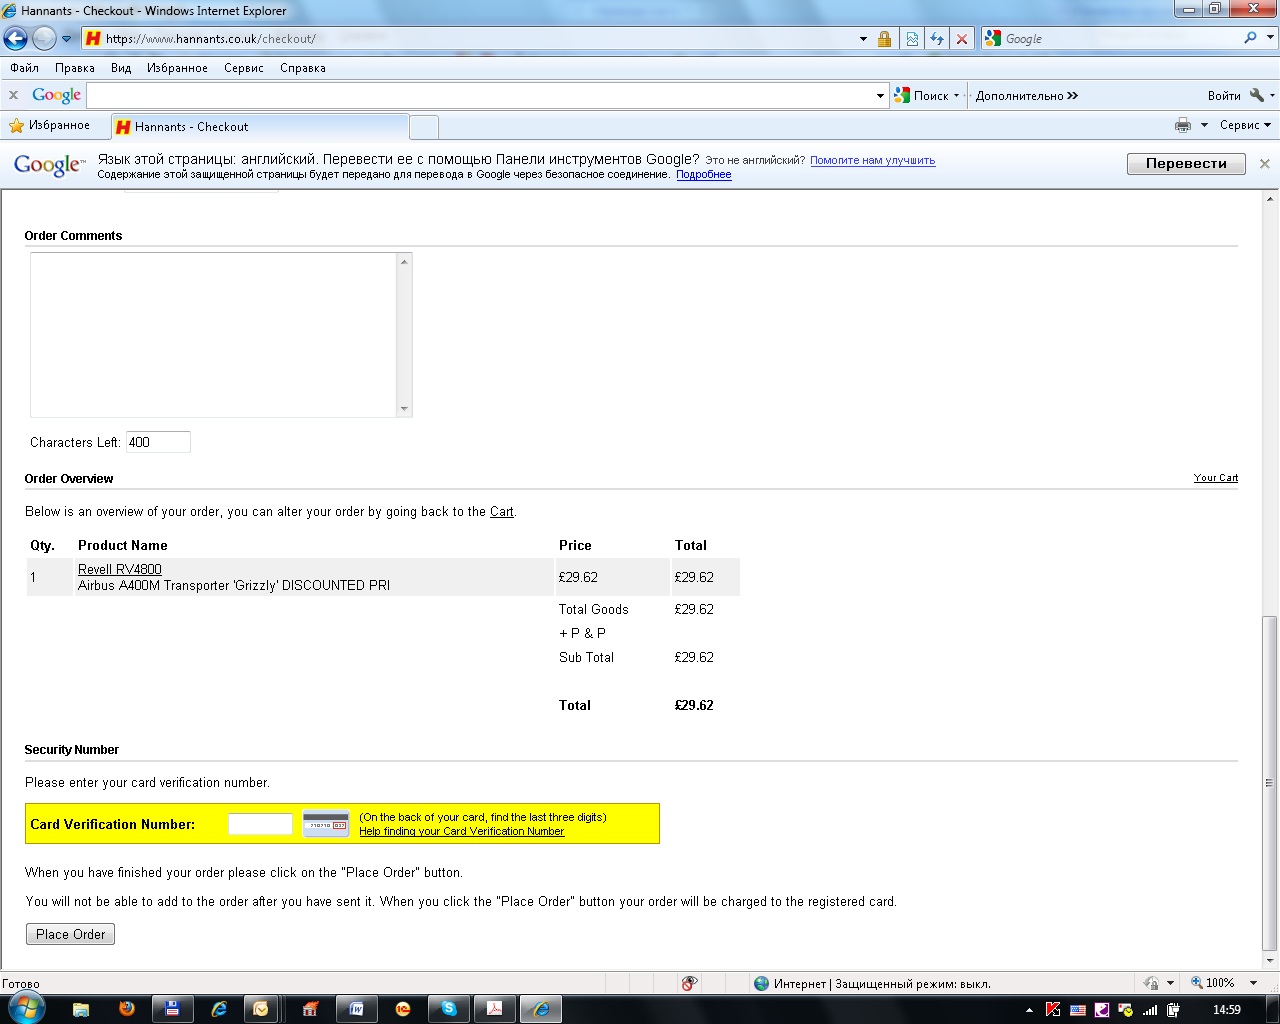Click the padlock security icon in address bar
This screenshot has width=1280, height=1024.
884,39
